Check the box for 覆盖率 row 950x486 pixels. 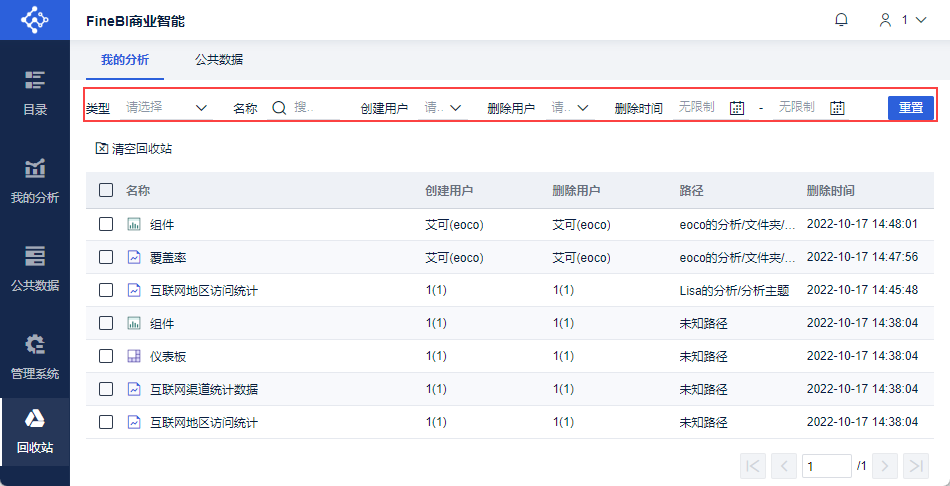tap(106, 257)
